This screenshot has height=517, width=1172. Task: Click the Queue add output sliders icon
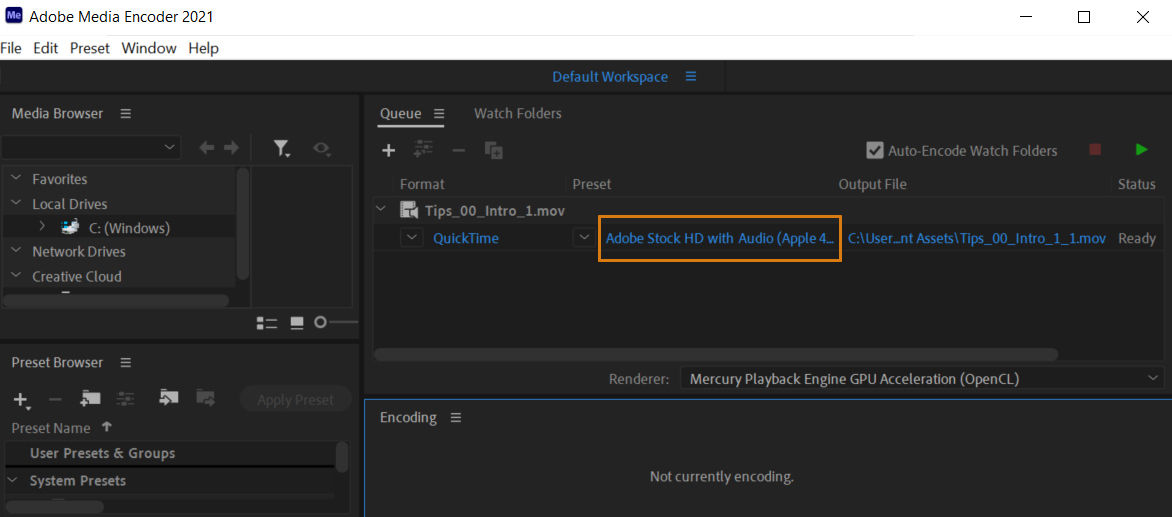[424, 149]
